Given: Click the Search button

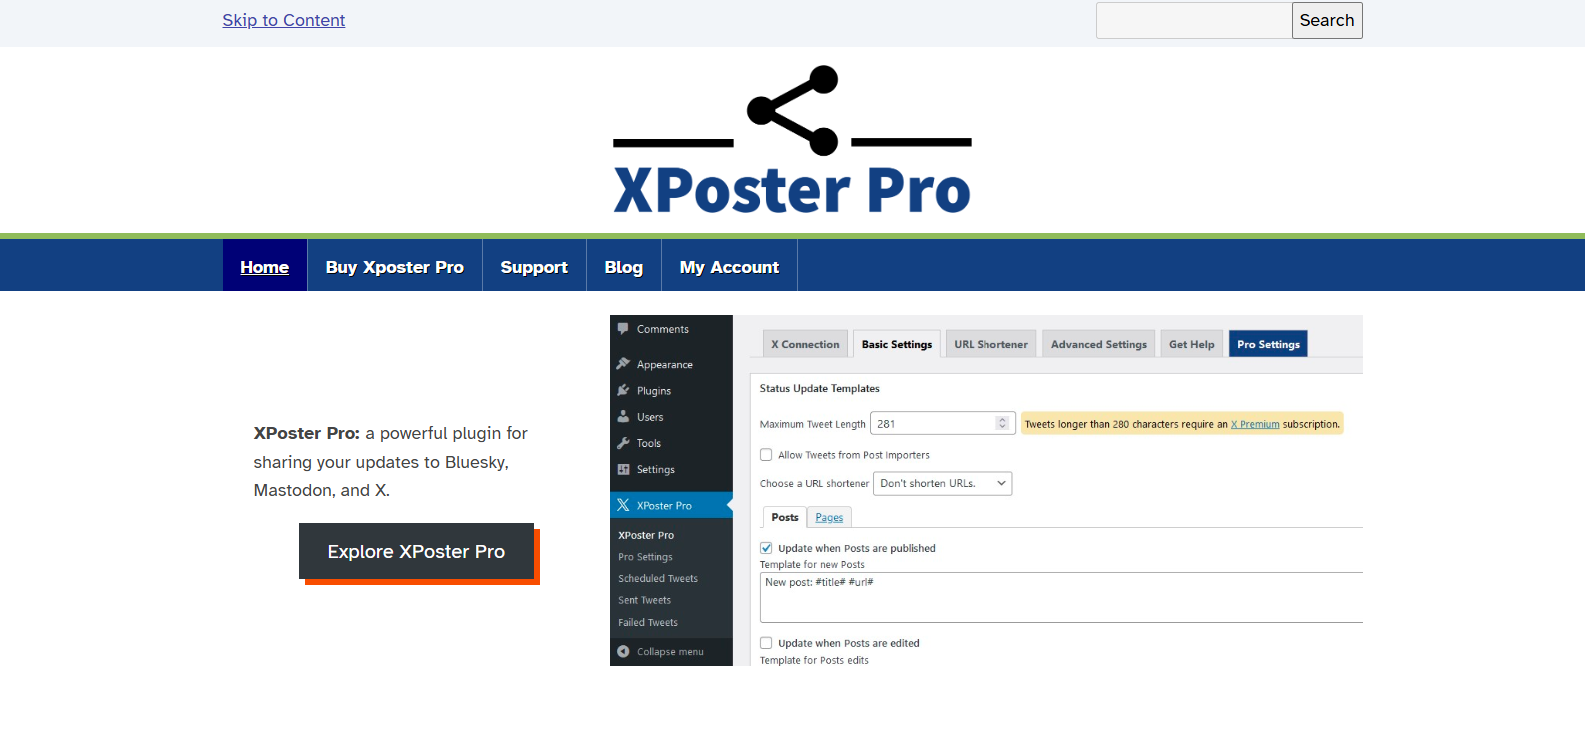Looking at the screenshot, I should pos(1327,20).
